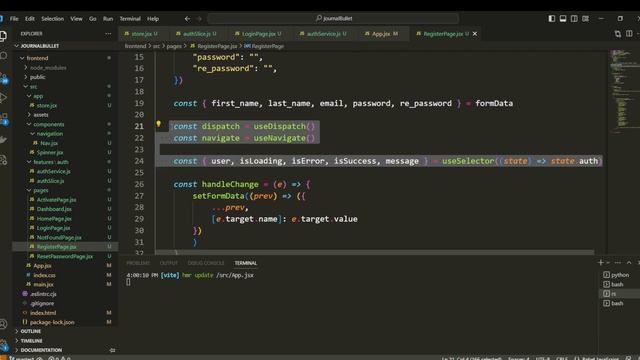
Task: Switch to the LoginPage.jsx editor tab
Action: tap(258, 34)
